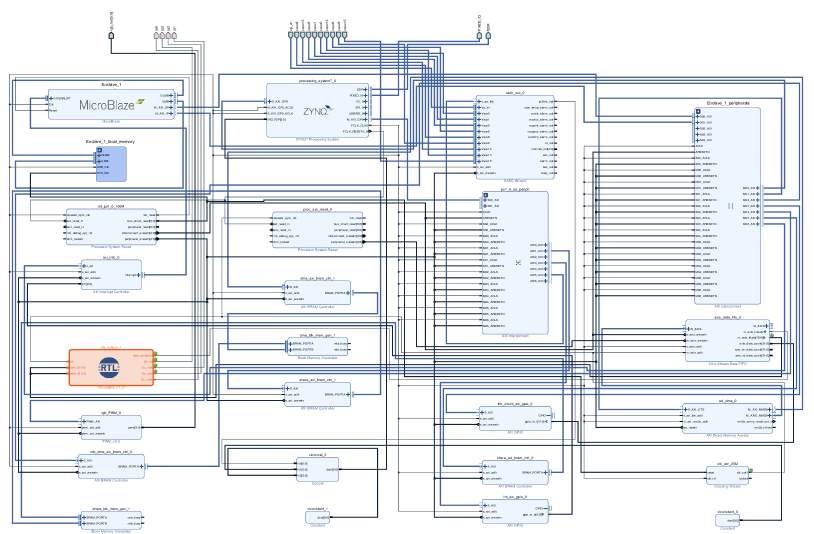Expand the DDR interface pin on ZYNQ
The width and height of the screenshot is (814, 534).
[x=365, y=89]
